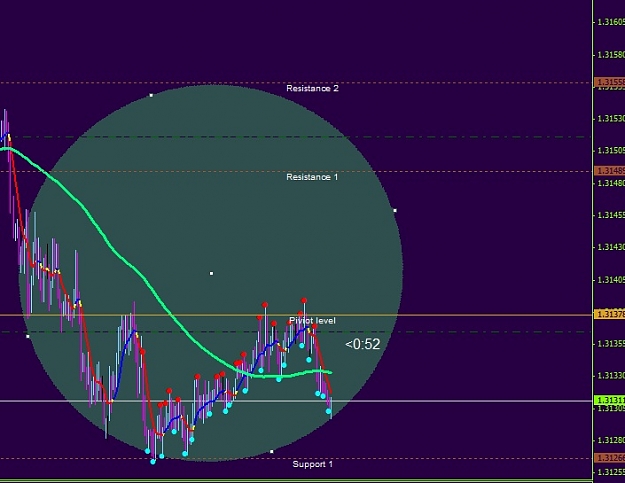The image size is (625, 483).
Task: Select the ellipse's right edge handle
Action: pyautogui.click(x=395, y=210)
